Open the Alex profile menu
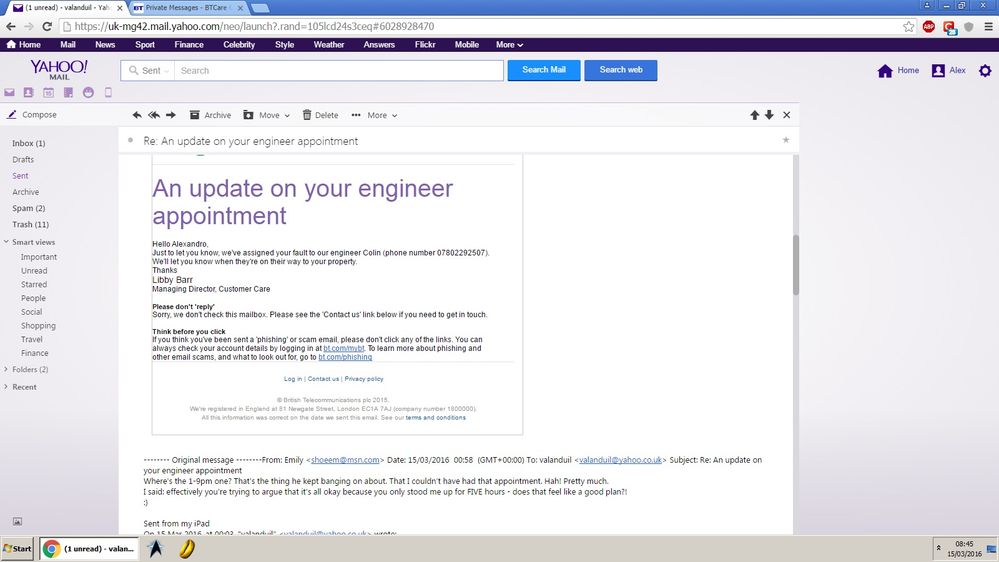 coord(949,71)
